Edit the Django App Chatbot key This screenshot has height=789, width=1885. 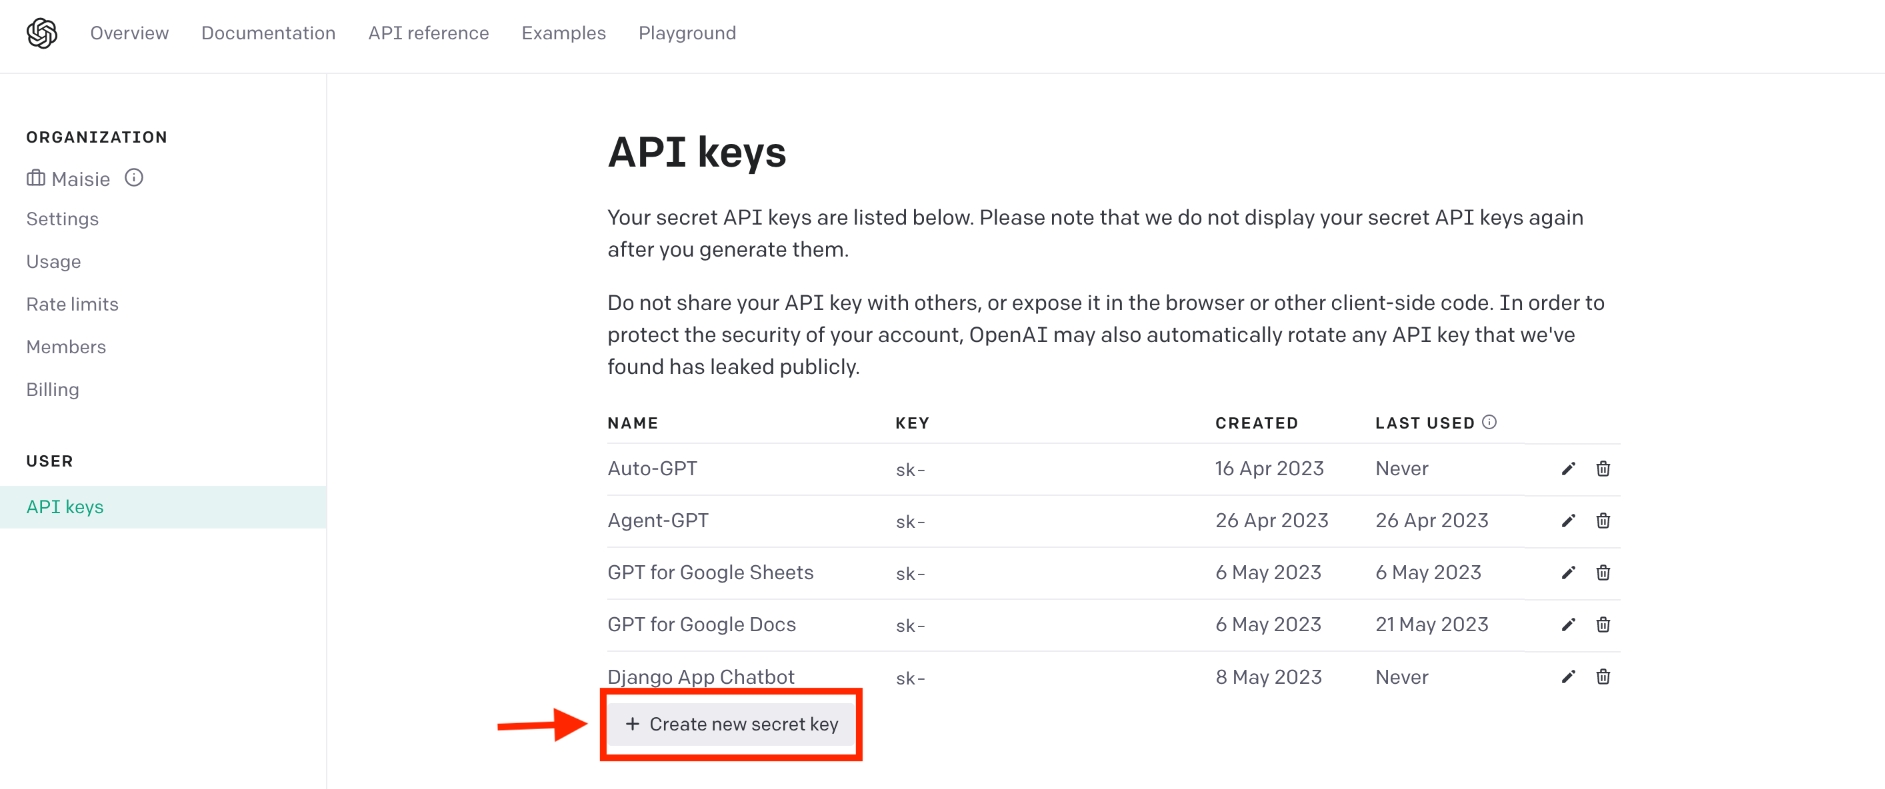pyautogui.click(x=1568, y=677)
